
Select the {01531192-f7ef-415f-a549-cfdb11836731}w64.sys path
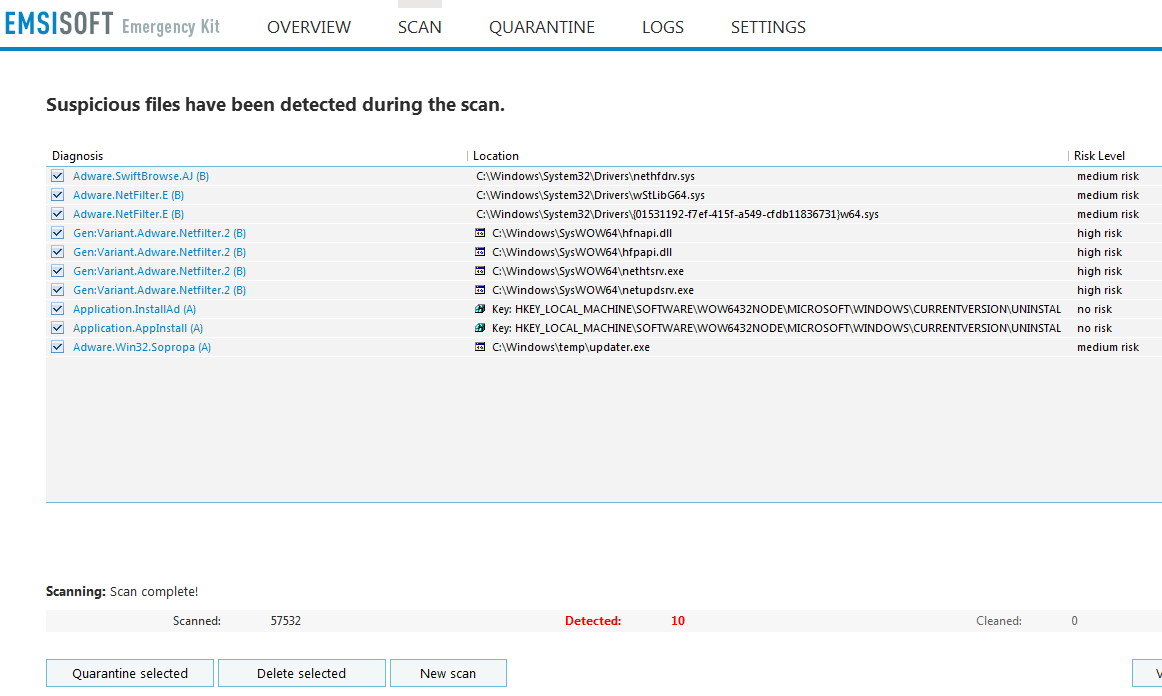point(677,214)
